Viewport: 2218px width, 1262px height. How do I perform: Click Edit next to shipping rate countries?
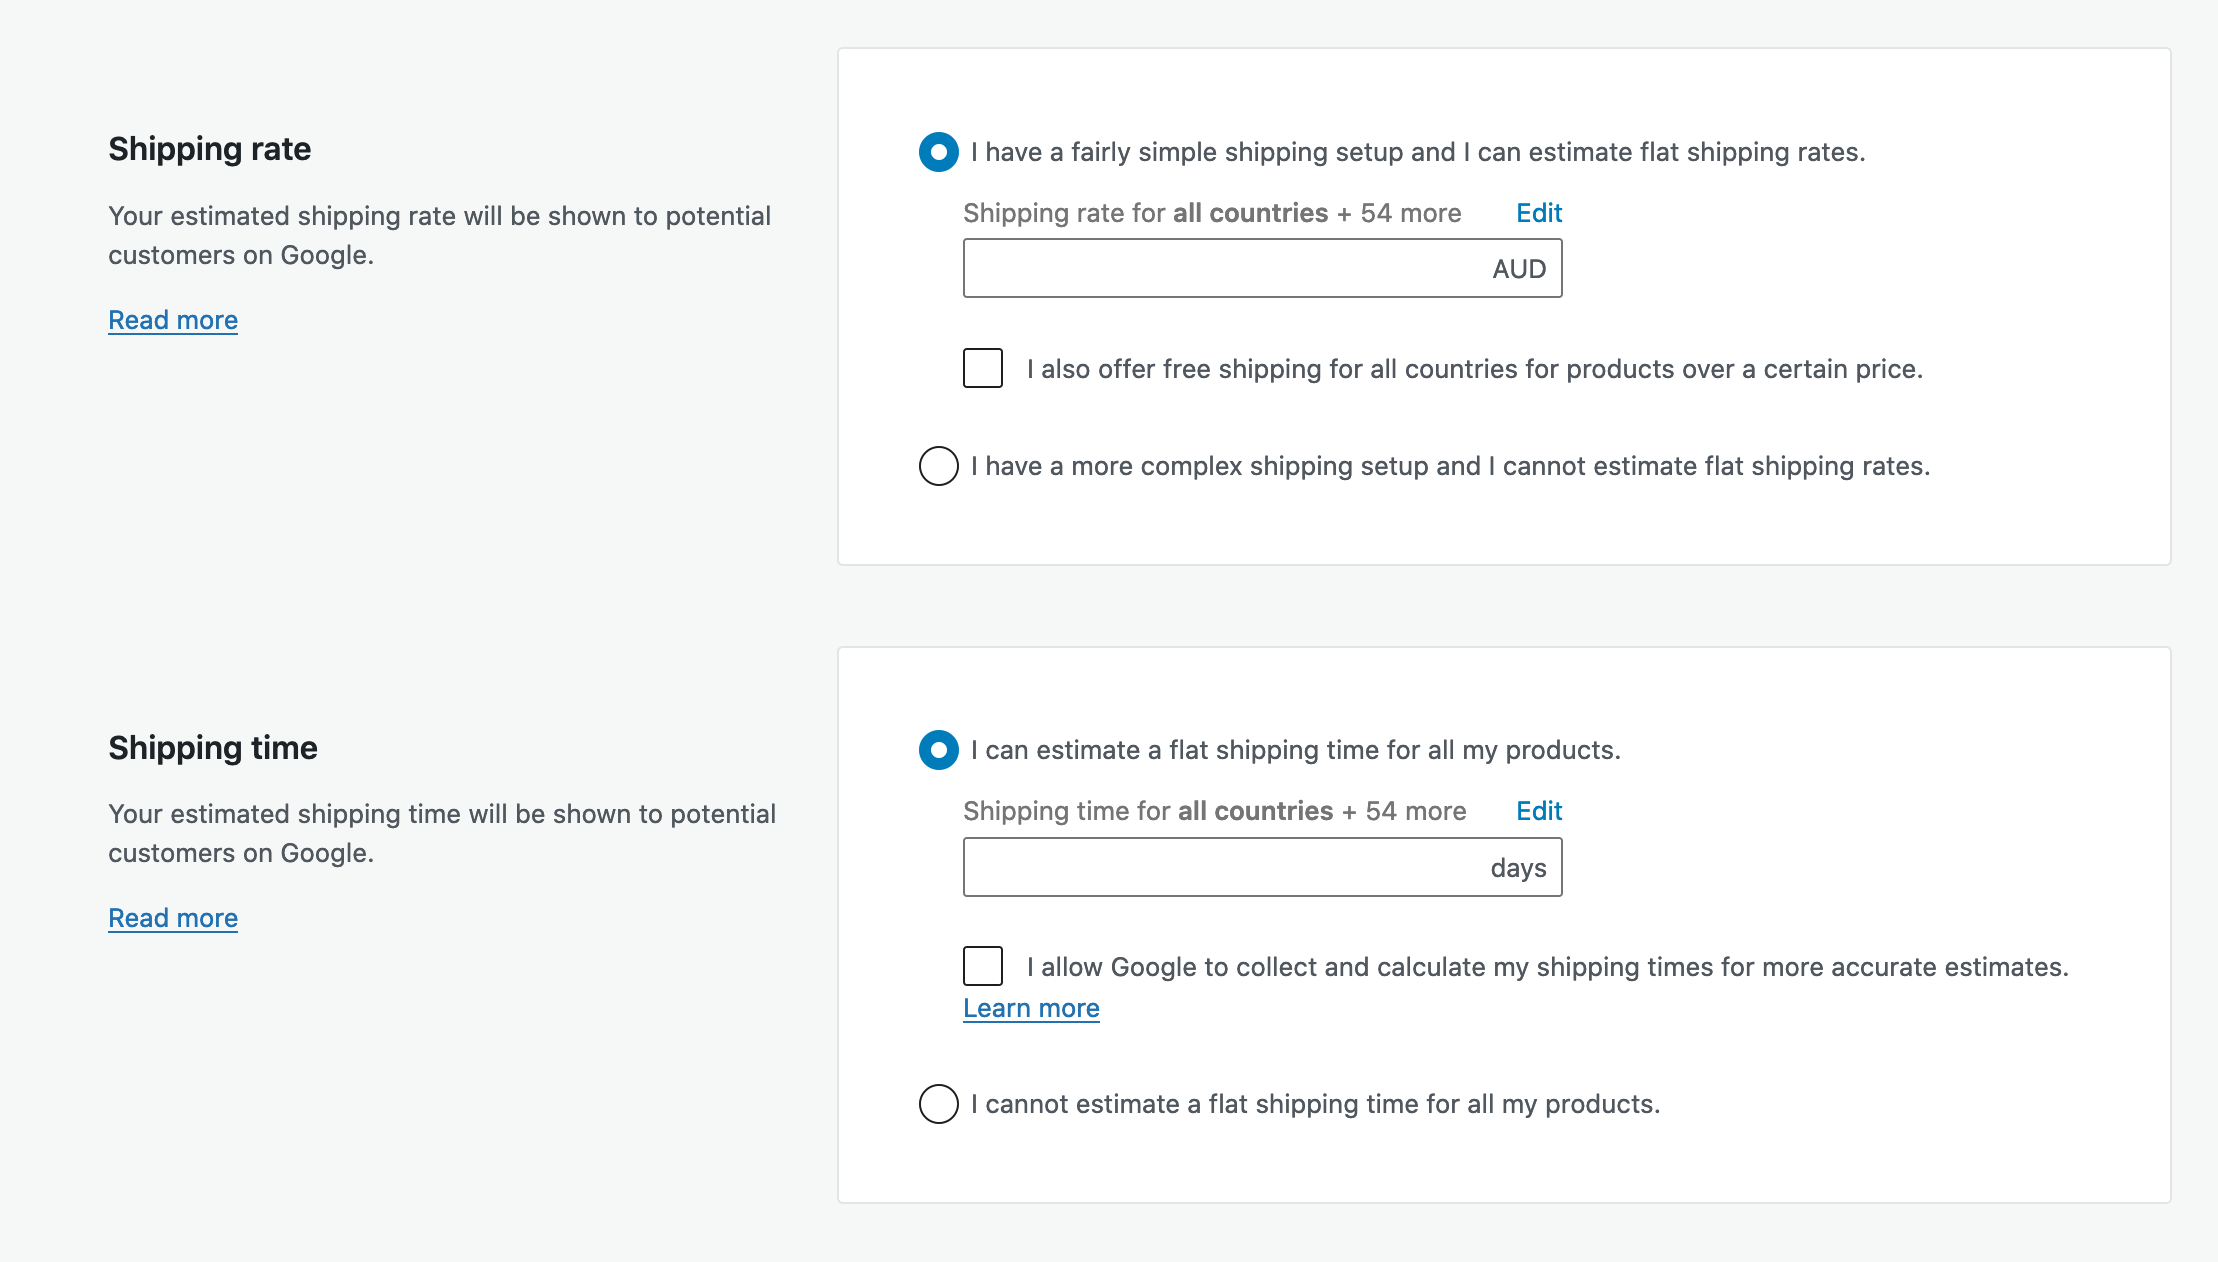tap(1537, 213)
